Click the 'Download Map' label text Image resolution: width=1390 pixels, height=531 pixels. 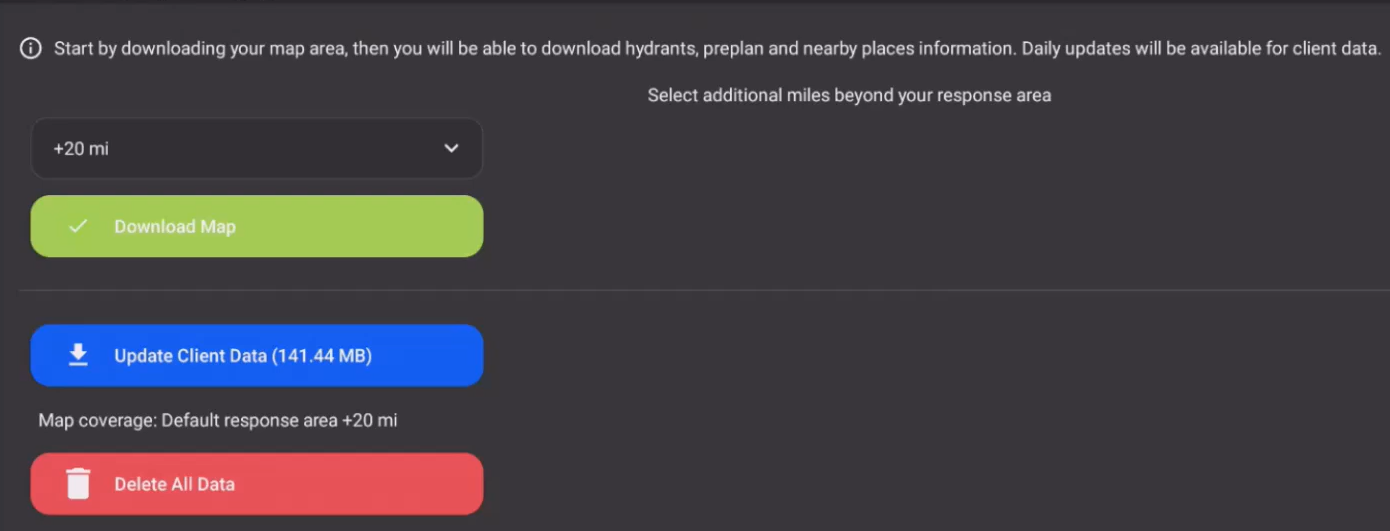[175, 226]
